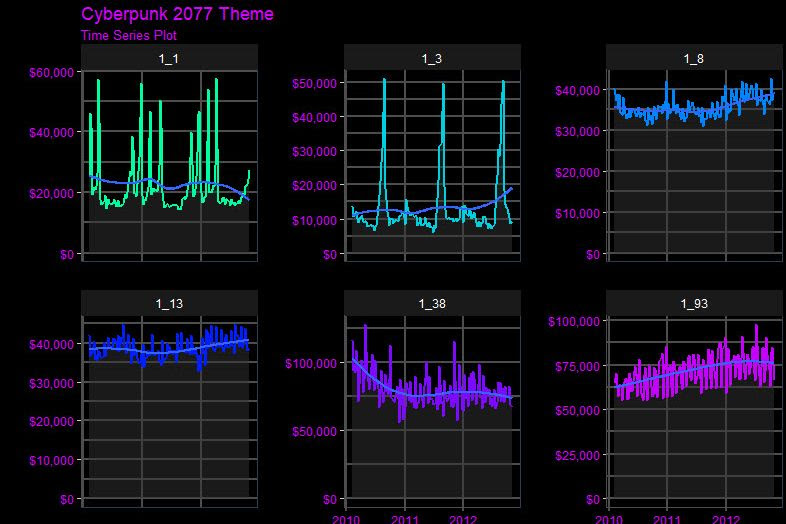The width and height of the screenshot is (786, 524).
Task: Click the $50,000 tick label in panel 1_3
Action: click(x=314, y=83)
